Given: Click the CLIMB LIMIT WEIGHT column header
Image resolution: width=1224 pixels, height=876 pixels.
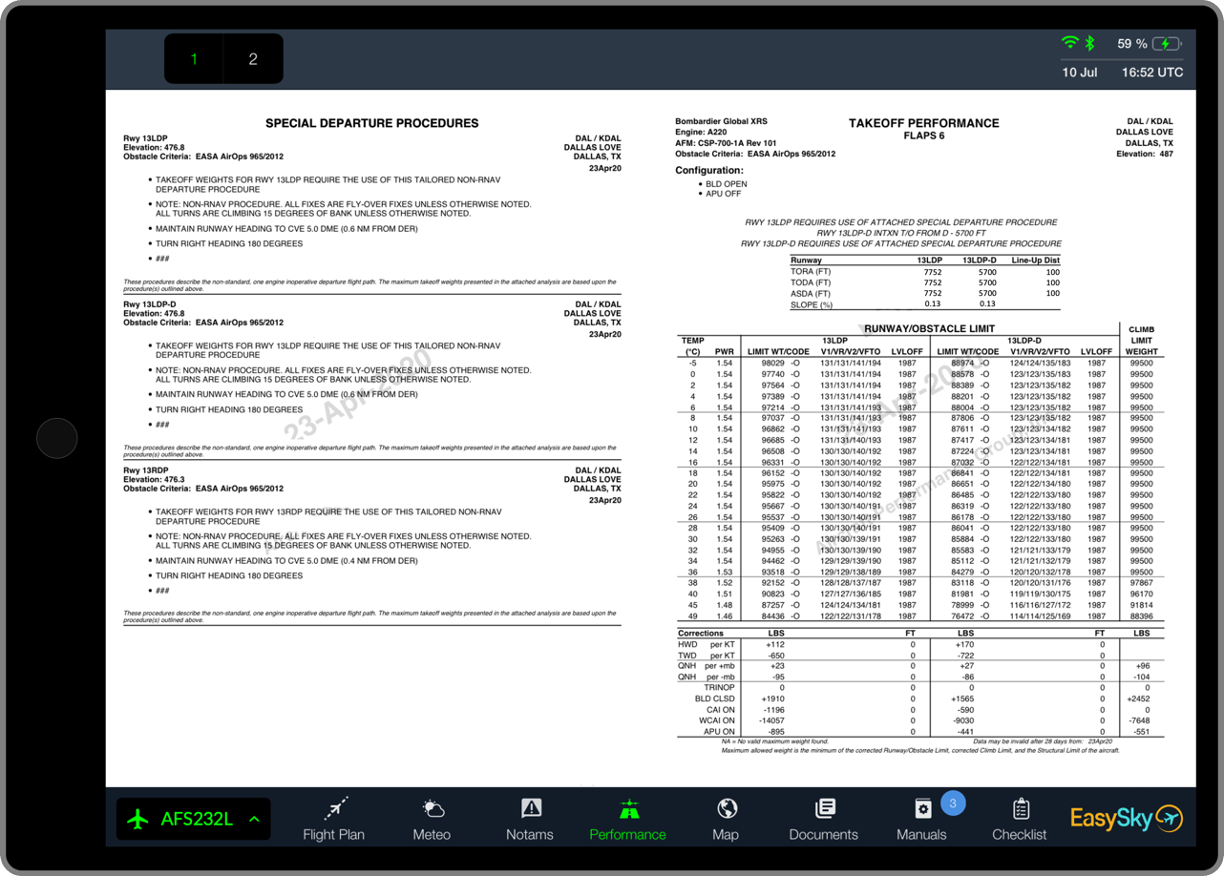Looking at the screenshot, I should [1141, 340].
